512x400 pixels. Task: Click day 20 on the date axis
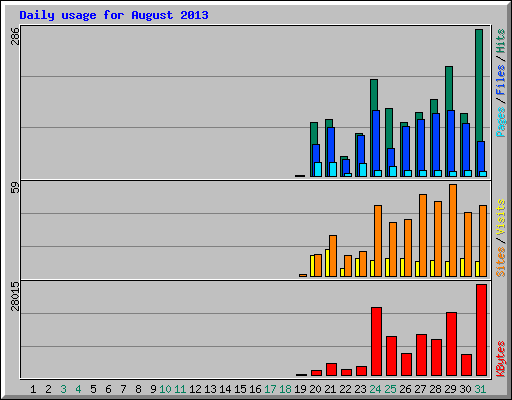point(315,389)
